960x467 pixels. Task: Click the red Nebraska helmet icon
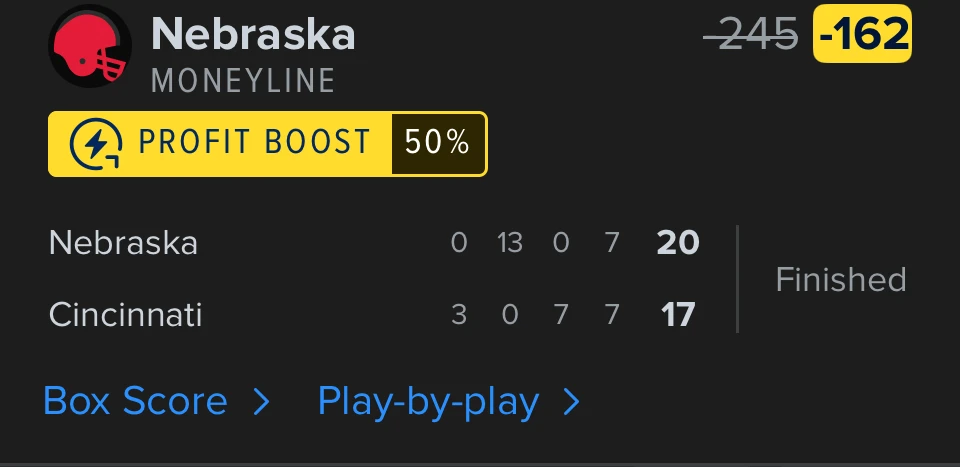(90, 47)
